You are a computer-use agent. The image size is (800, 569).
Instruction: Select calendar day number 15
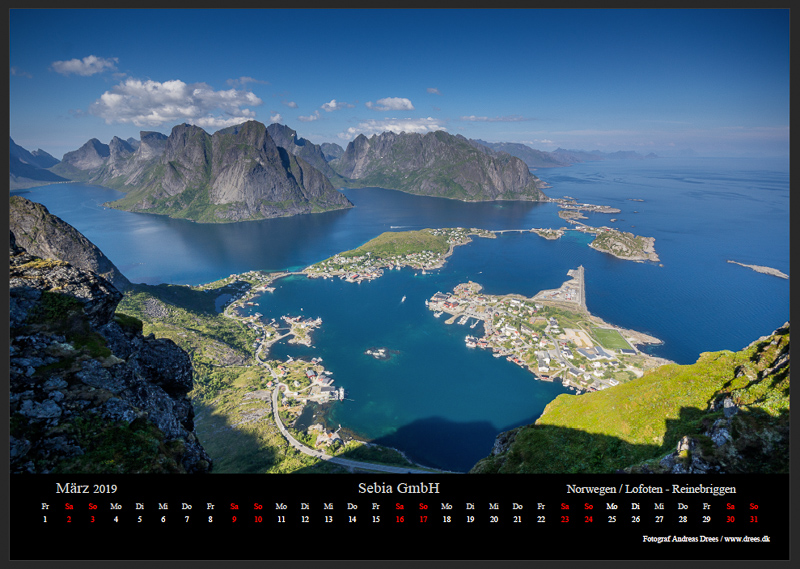tap(376, 519)
